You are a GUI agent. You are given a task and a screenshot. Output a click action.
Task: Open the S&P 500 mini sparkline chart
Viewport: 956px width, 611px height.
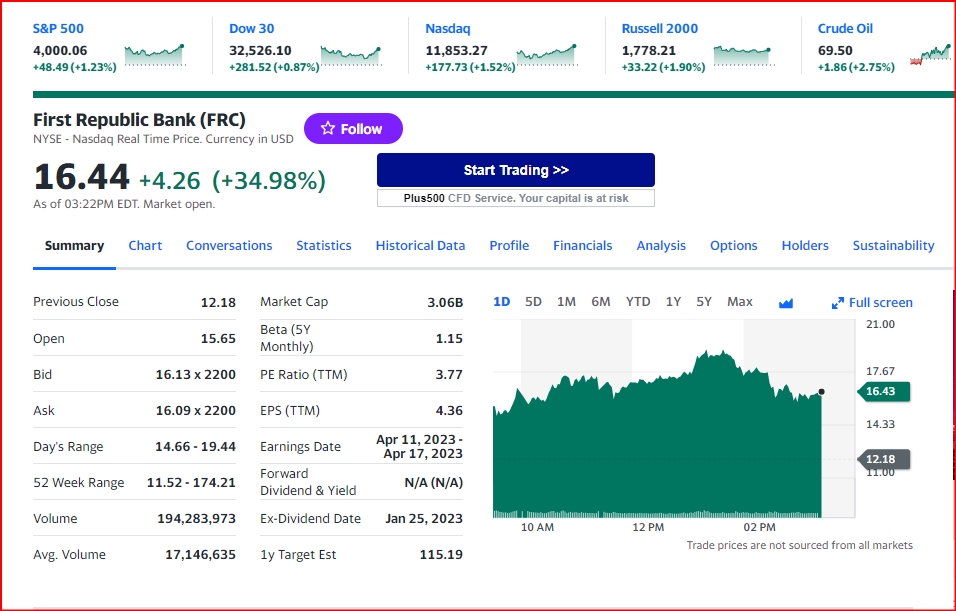click(155, 55)
